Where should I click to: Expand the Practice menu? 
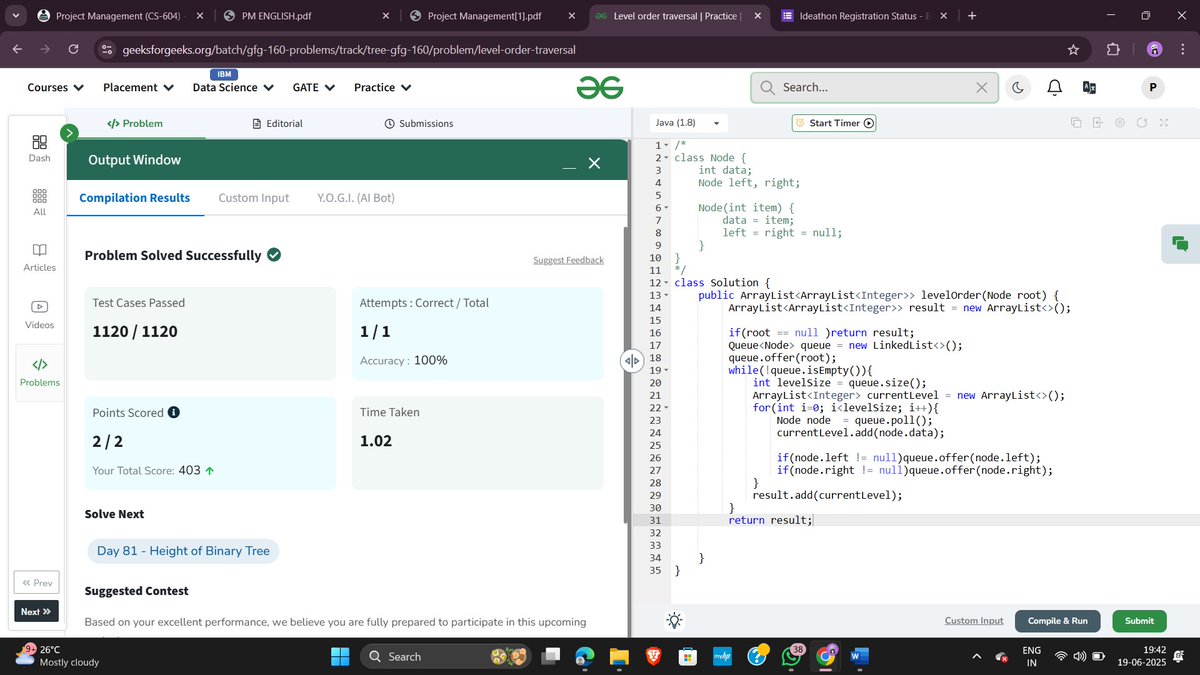[383, 88]
